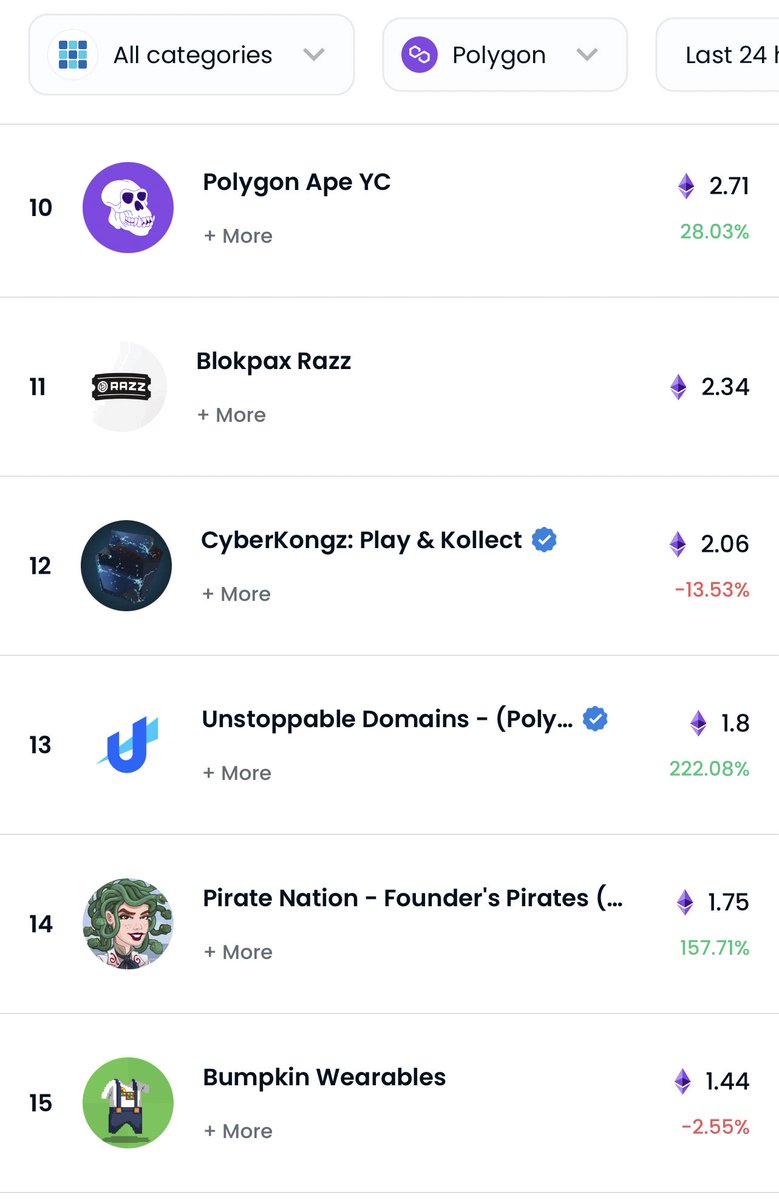The width and height of the screenshot is (779, 1200).
Task: Open Last 24 h time range dropdown
Action: pos(718,55)
